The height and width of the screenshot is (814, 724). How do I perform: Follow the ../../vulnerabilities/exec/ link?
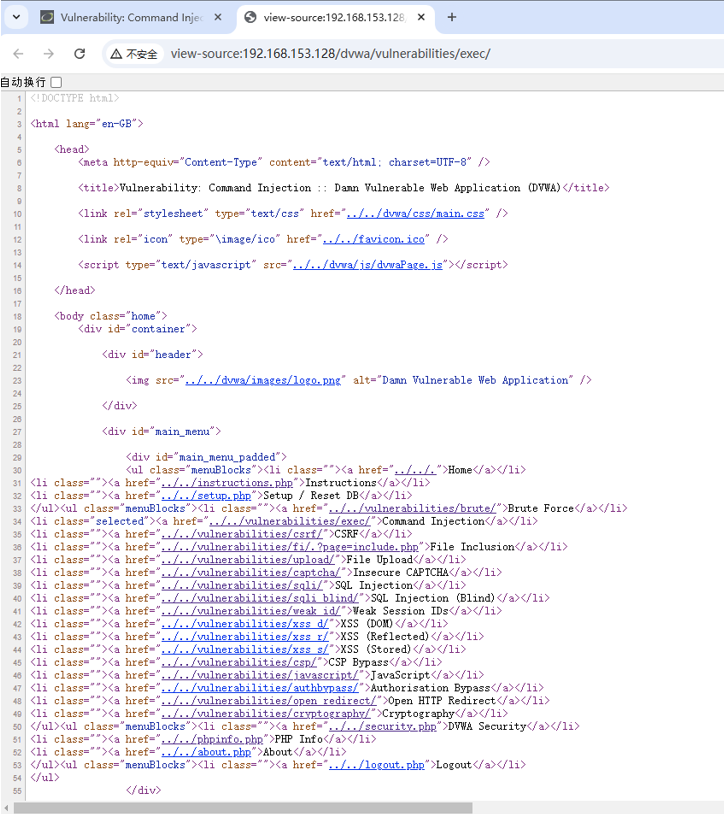(x=290, y=521)
